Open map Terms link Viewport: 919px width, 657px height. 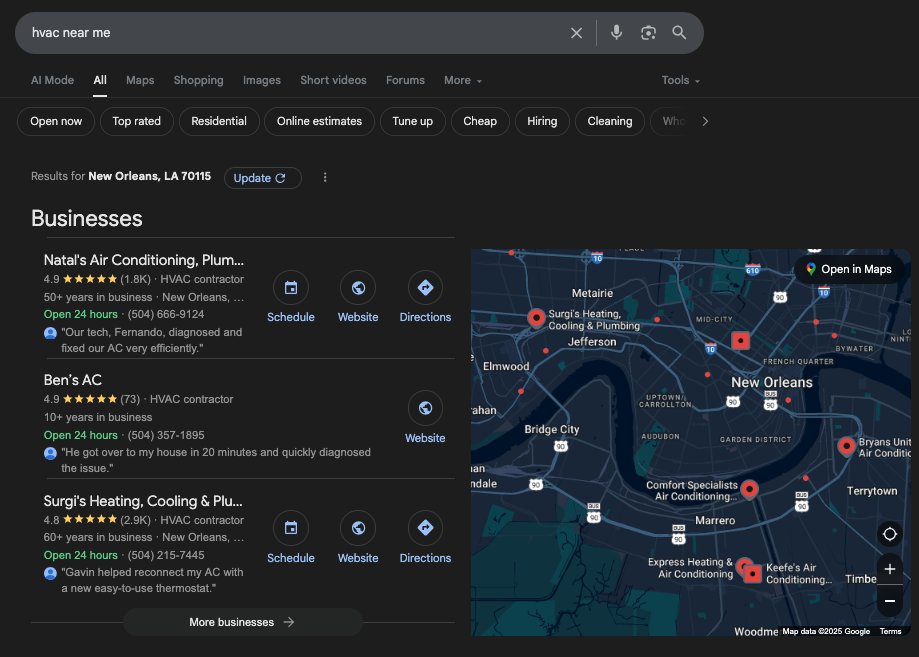(x=890, y=631)
